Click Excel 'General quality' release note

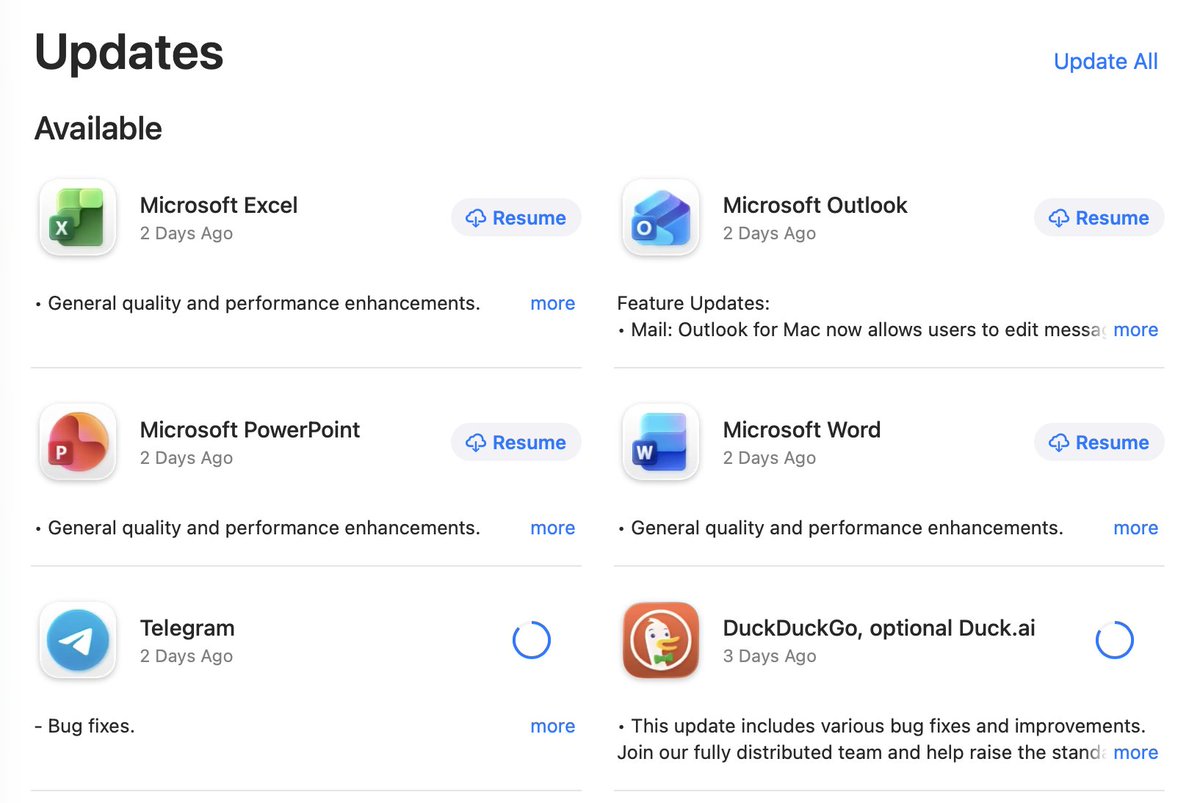coord(257,303)
